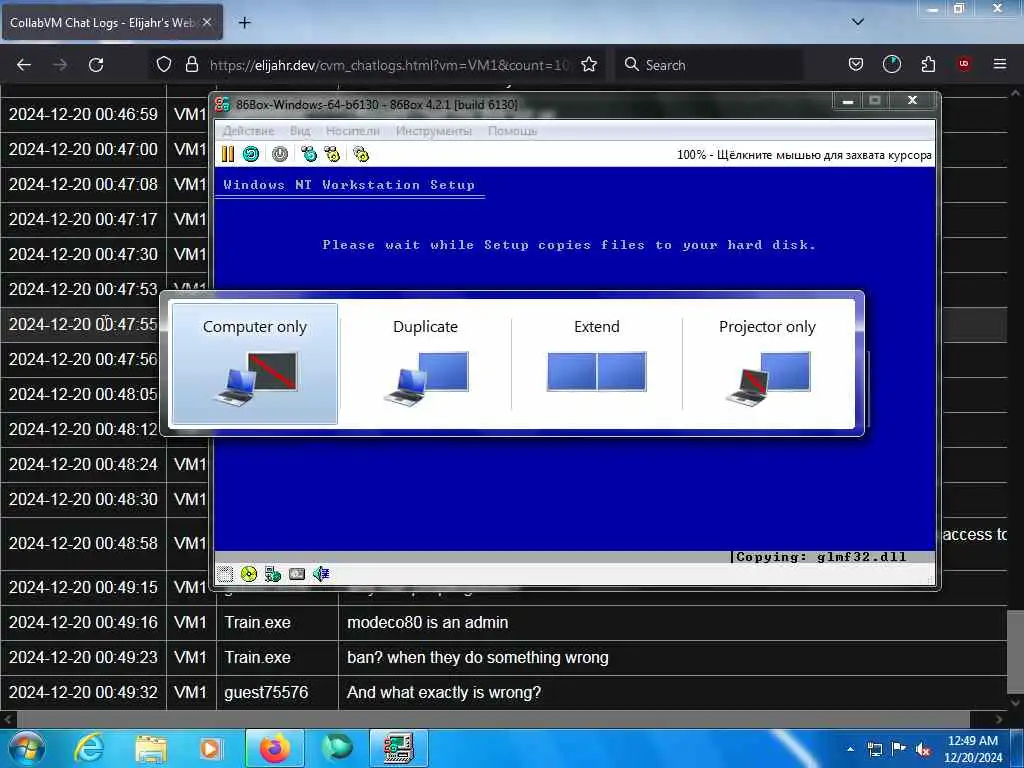Open the Помощь menu in 86Box
Image resolution: width=1024 pixels, height=768 pixels.
[513, 131]
